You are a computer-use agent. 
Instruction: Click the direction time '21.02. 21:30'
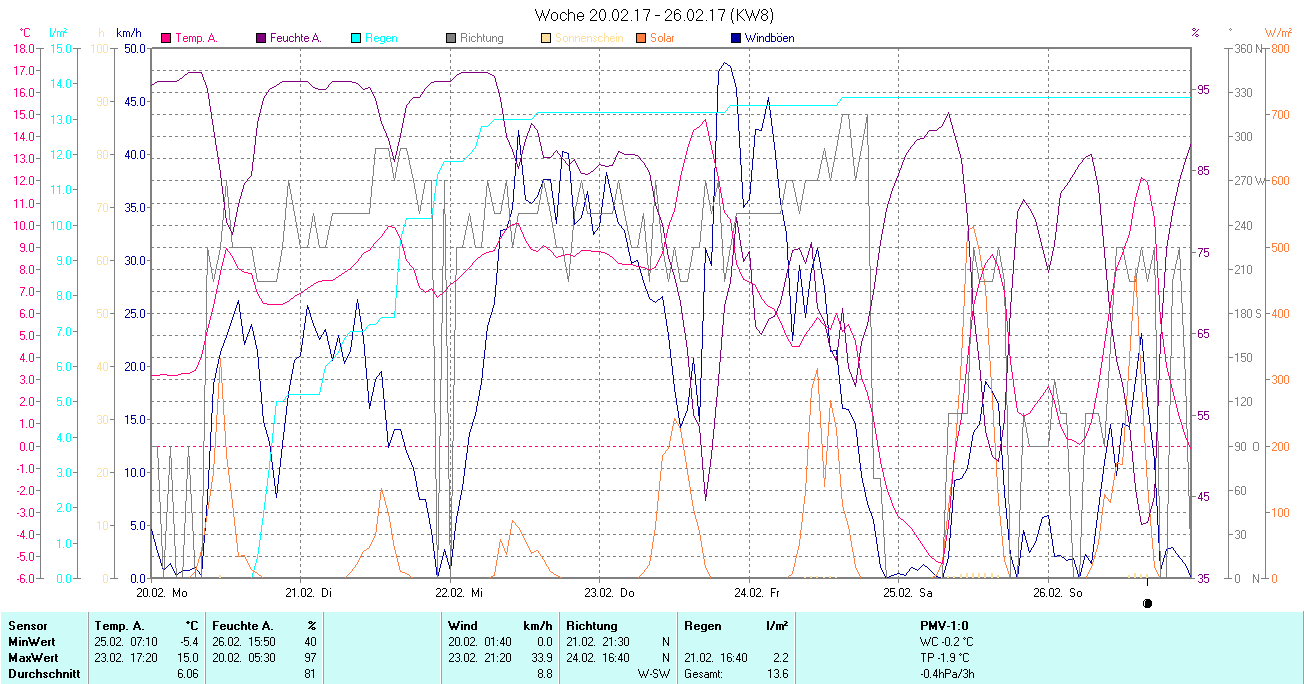point(596,641)
